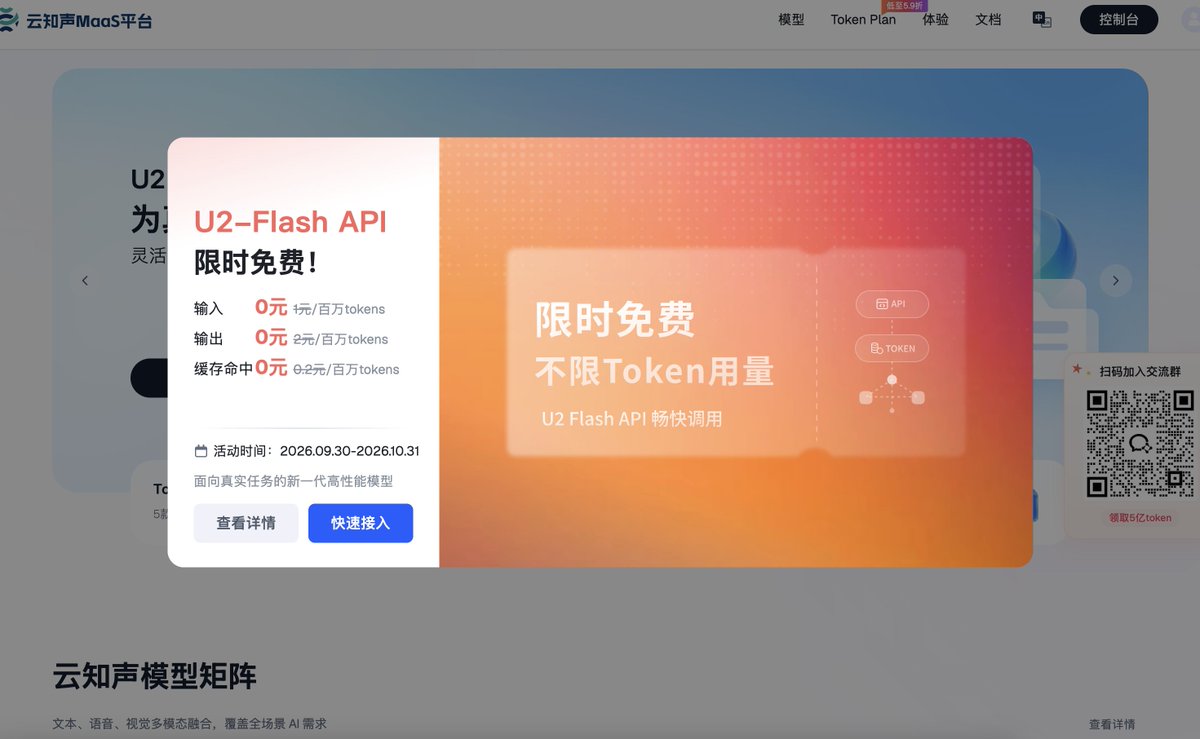
Task: Click the 查看详情 link near 模型矩阵
Action: coord(1112,724)
